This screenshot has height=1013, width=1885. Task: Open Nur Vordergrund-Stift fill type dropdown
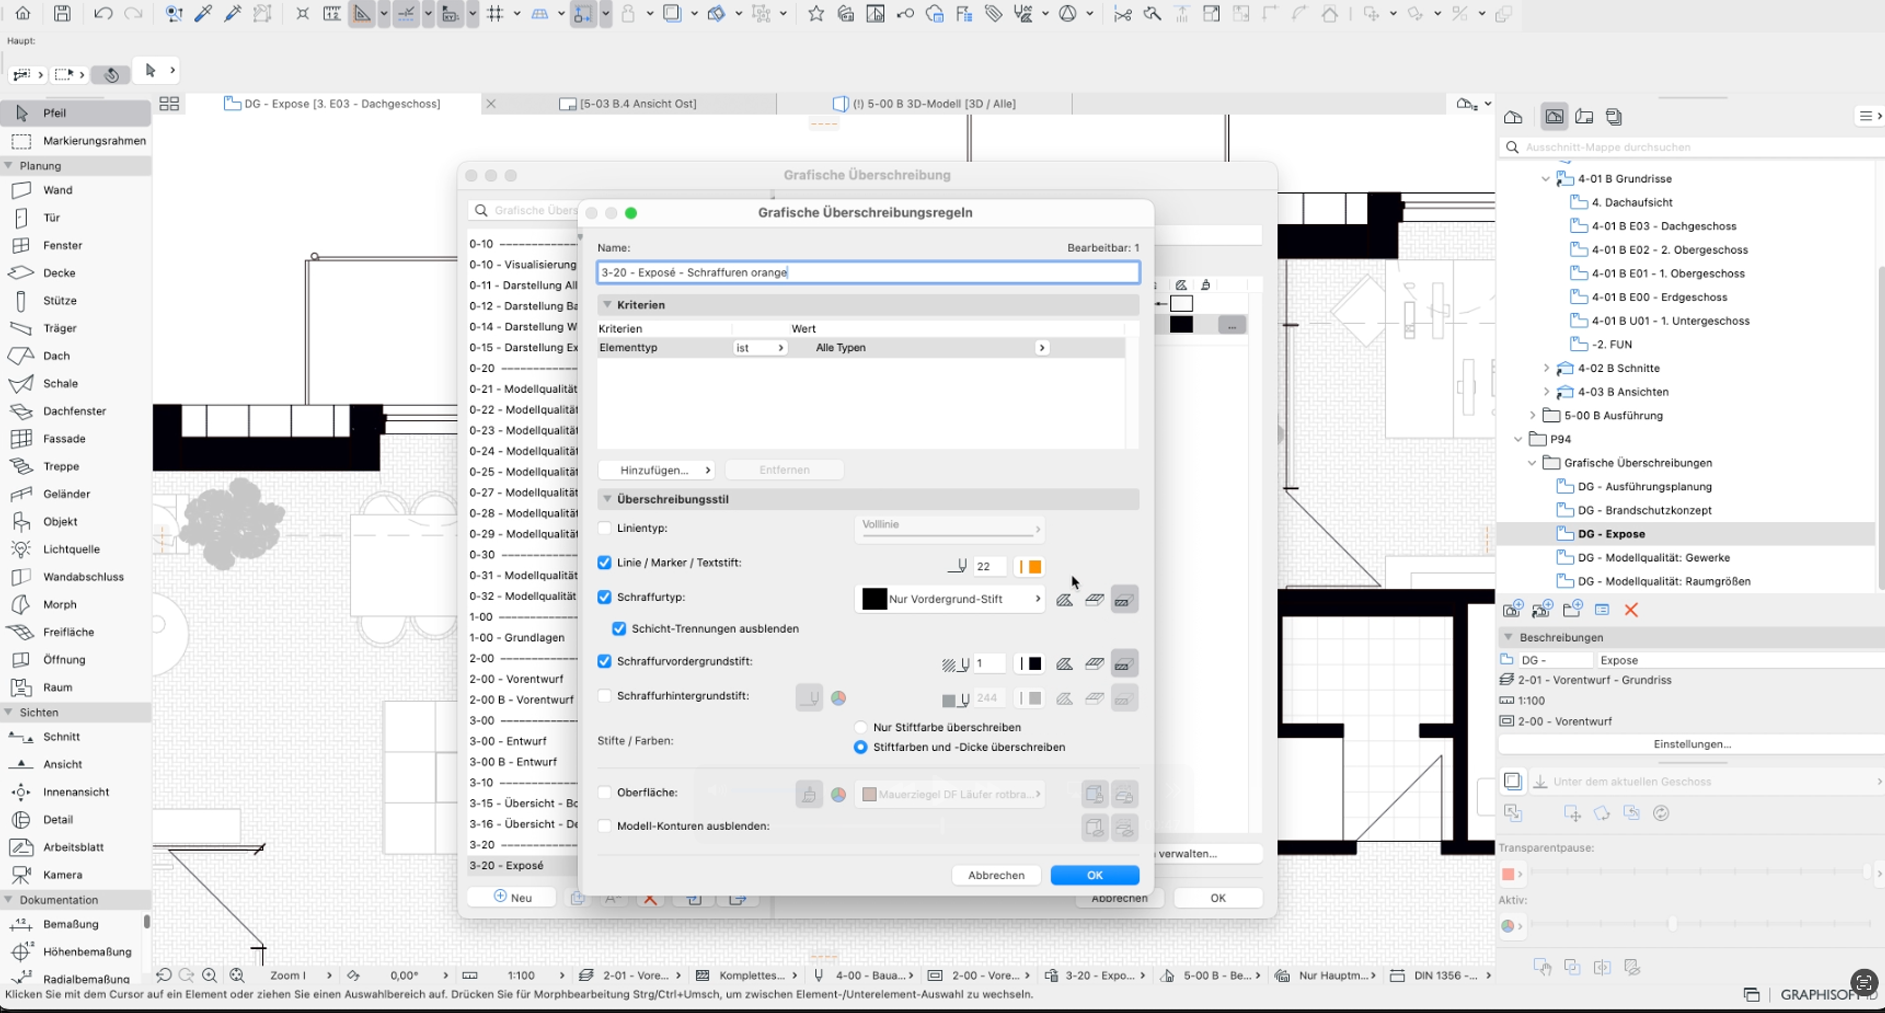coord(951,599)
